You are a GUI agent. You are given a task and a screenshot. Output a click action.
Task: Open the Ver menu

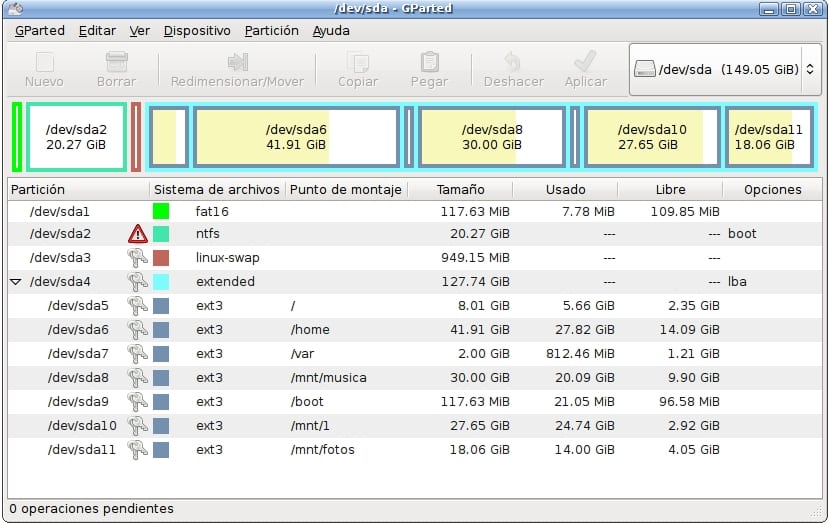point(140,31)
